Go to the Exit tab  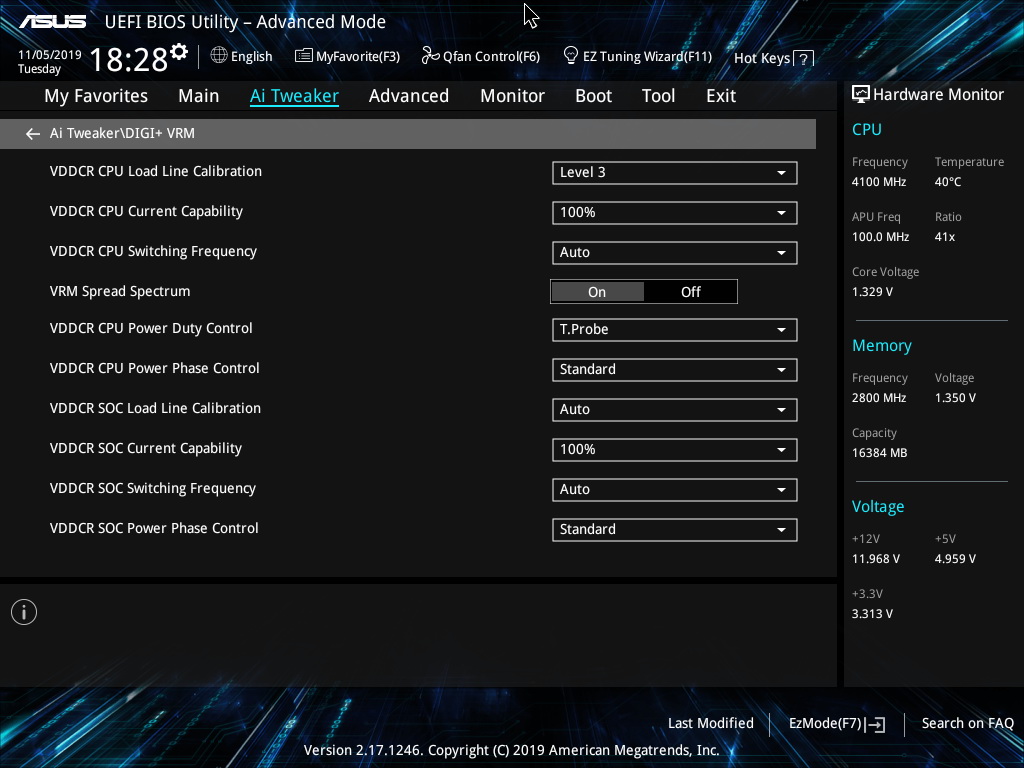tap(721, 96)
